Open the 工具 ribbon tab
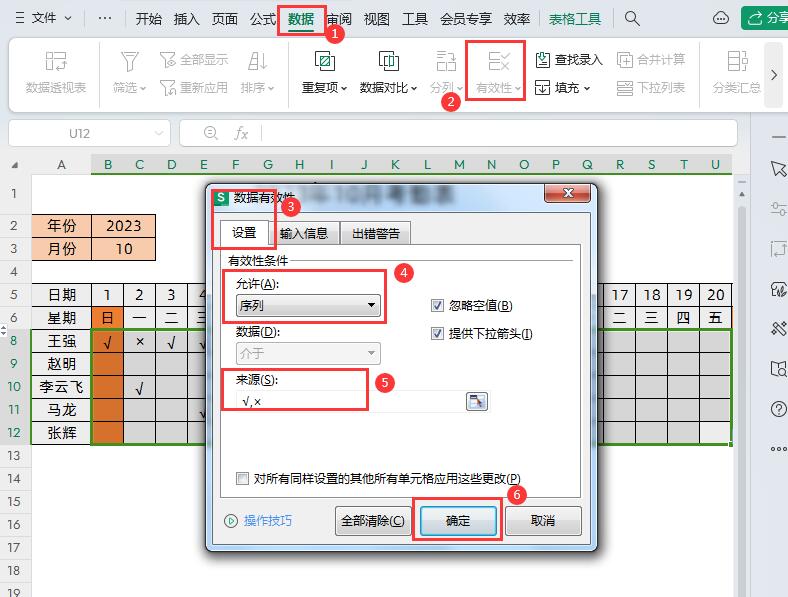The image size is (788, 597). click(415, 19)
